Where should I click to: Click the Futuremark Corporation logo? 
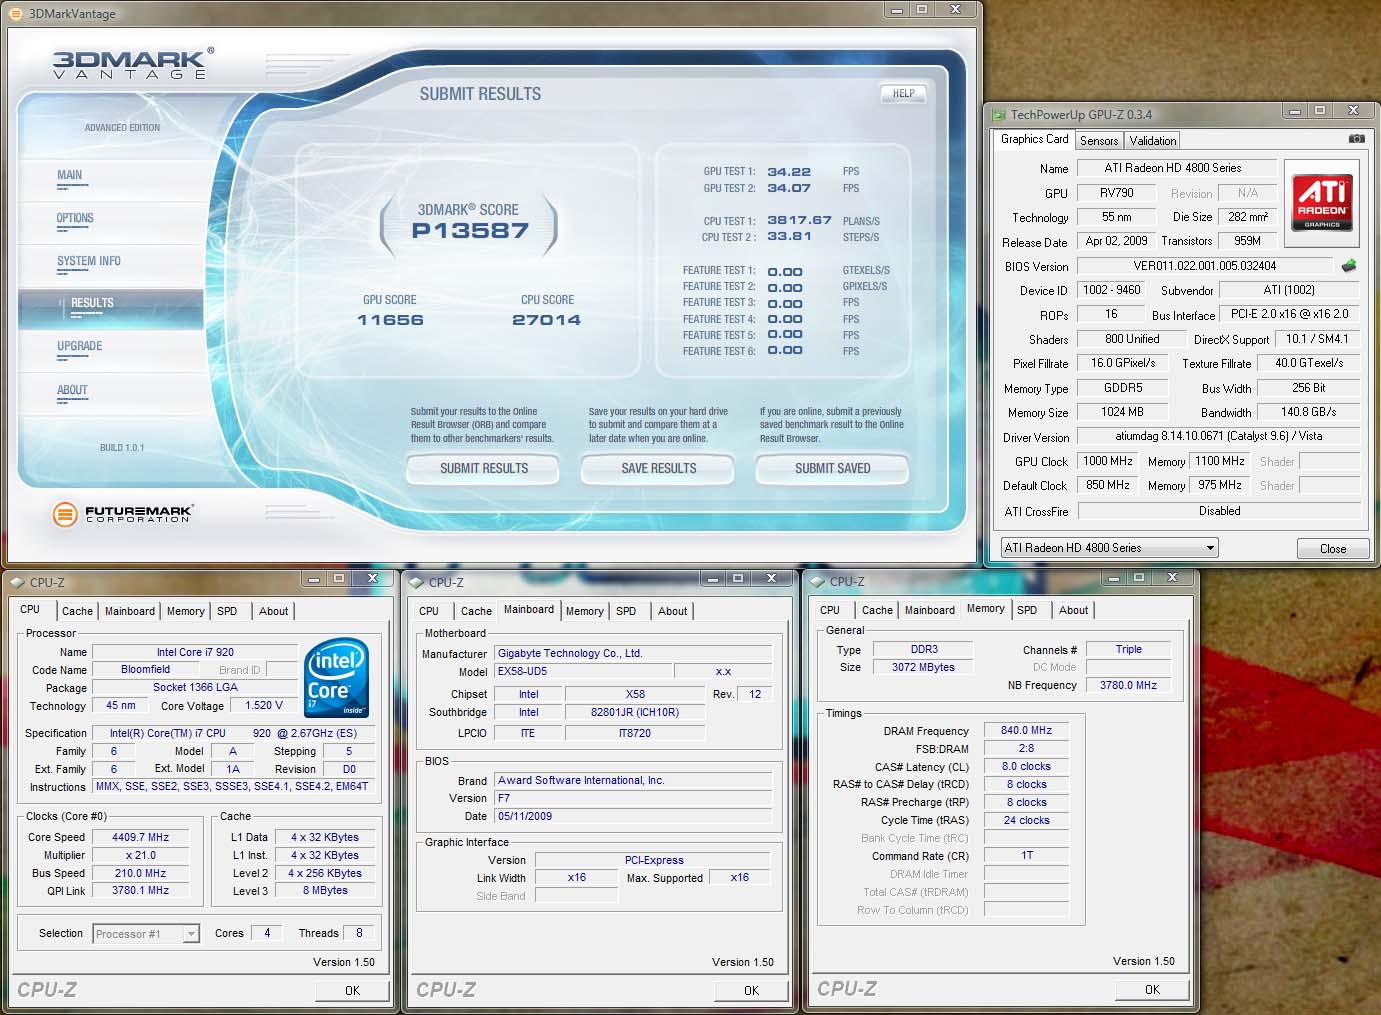[x=122, y=514]
